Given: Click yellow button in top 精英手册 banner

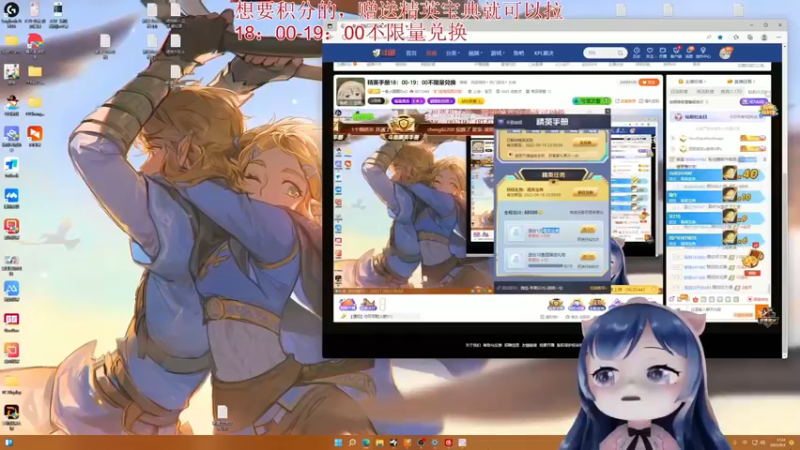Looking at the screenshot, I should [x=585, y=143].
